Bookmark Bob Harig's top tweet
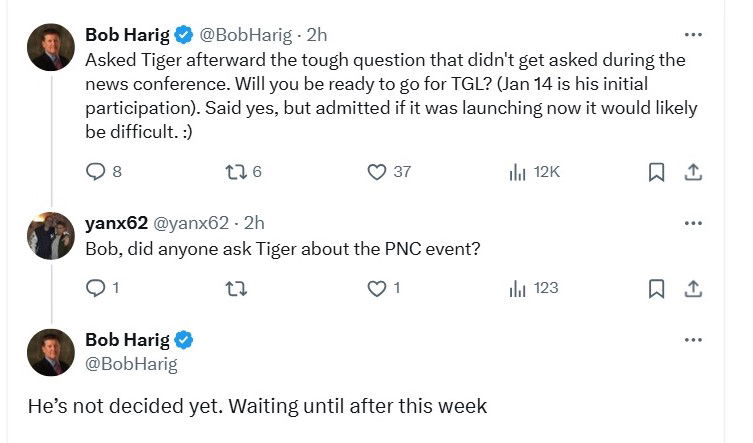Viewport: 753px width, 443px height. pyautogui.click(x=657, y=172)
